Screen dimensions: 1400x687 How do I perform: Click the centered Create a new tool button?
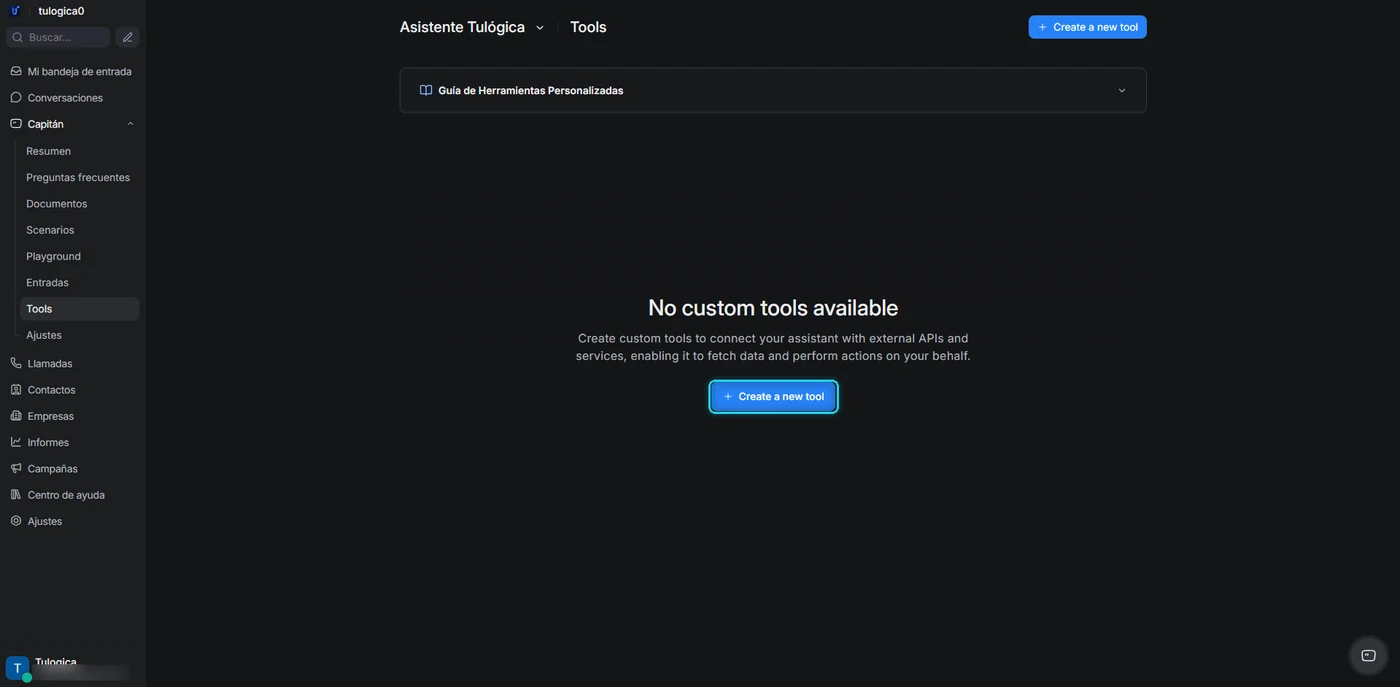click(x=773, y=397)
